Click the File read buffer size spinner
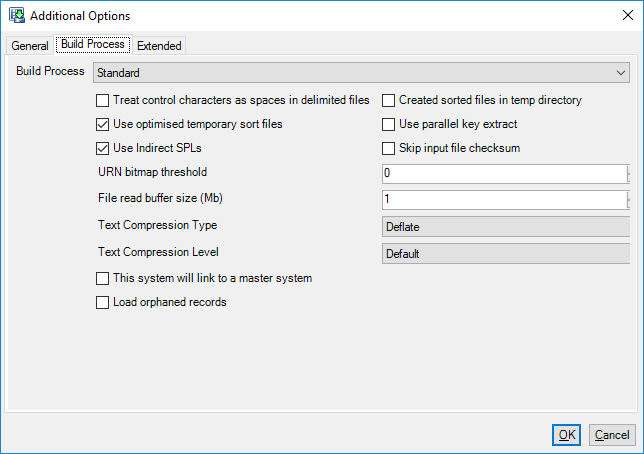This screenshot has width=644, height=454. click(628, 200)
